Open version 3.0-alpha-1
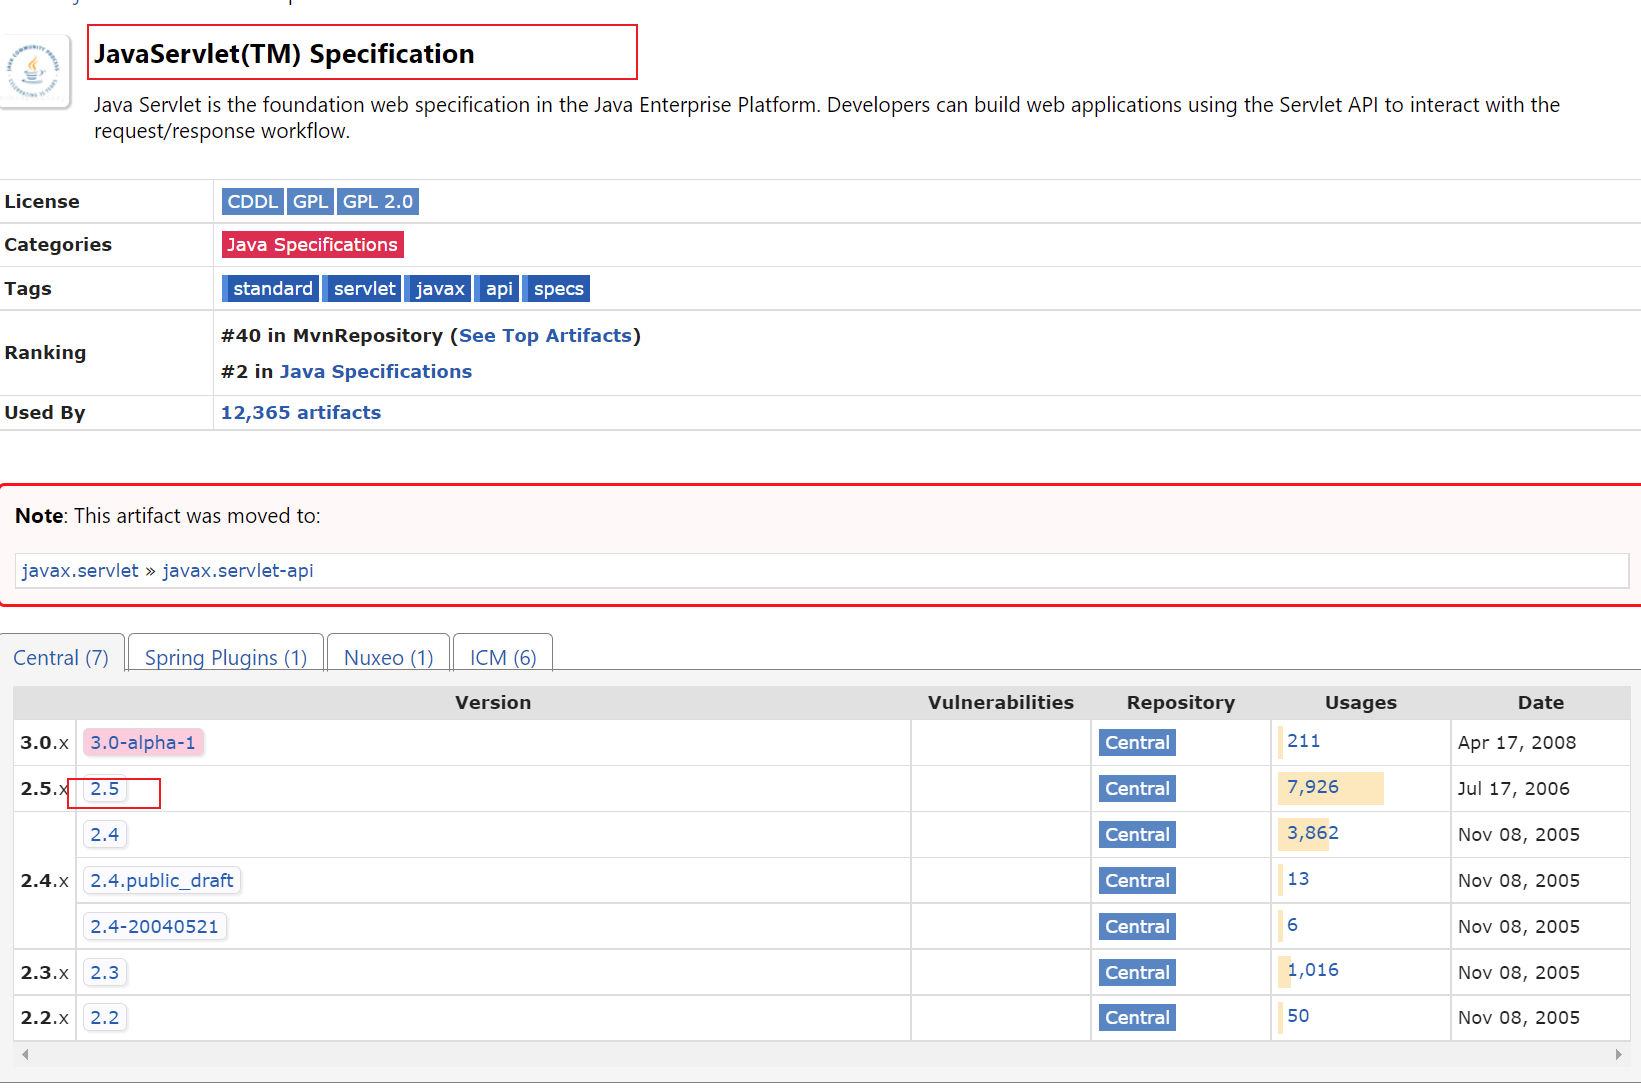The height and width of the screenshot is (1091, 1641). pyautogui.click(x=143, y=743)
